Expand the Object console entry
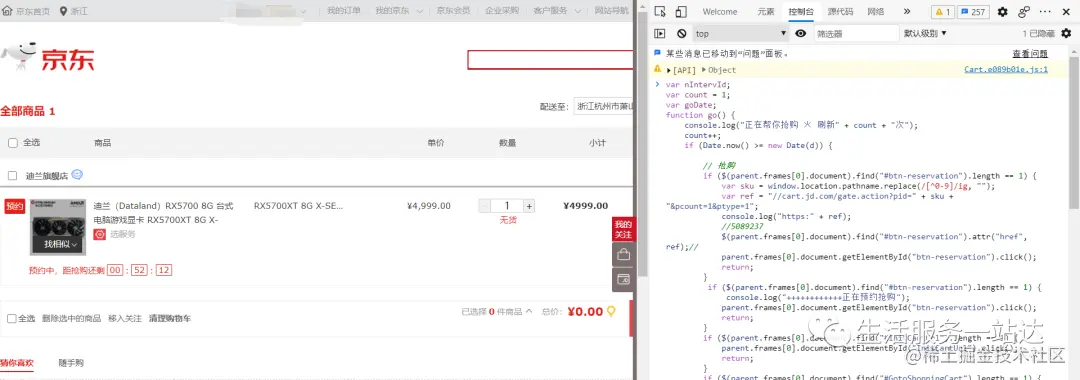 [x=704, y=70]
